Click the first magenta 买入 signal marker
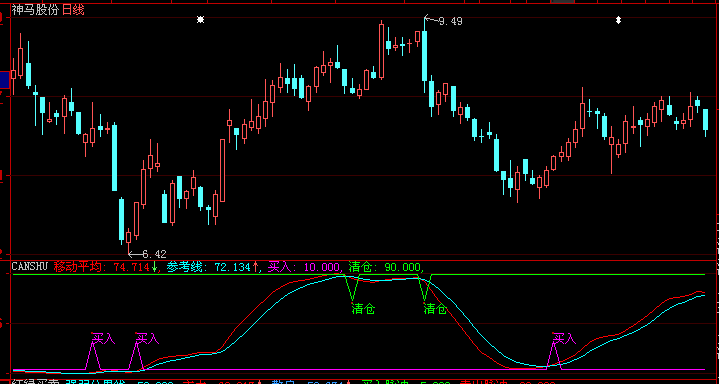The height and width of the screenshot is (384, 719). point(103,338)
